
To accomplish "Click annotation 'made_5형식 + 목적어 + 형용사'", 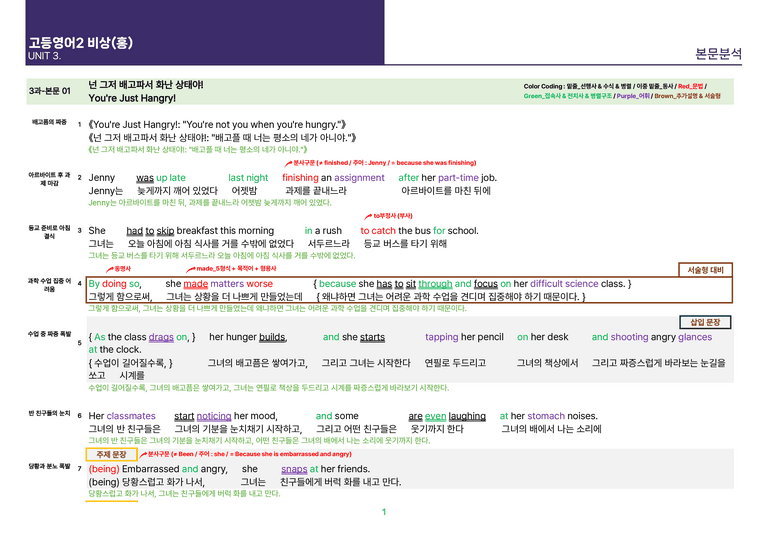I will click(x=236, y=269).
